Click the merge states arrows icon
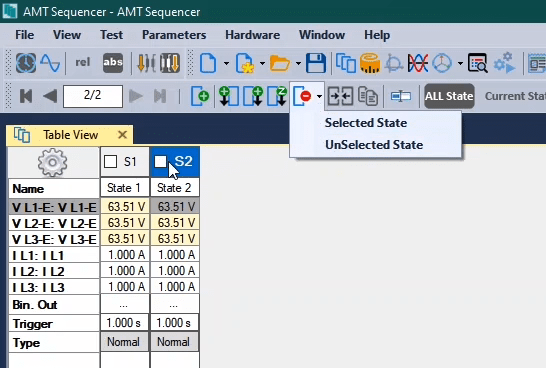Screen dimensions: 546x368 tap(340, 96)
